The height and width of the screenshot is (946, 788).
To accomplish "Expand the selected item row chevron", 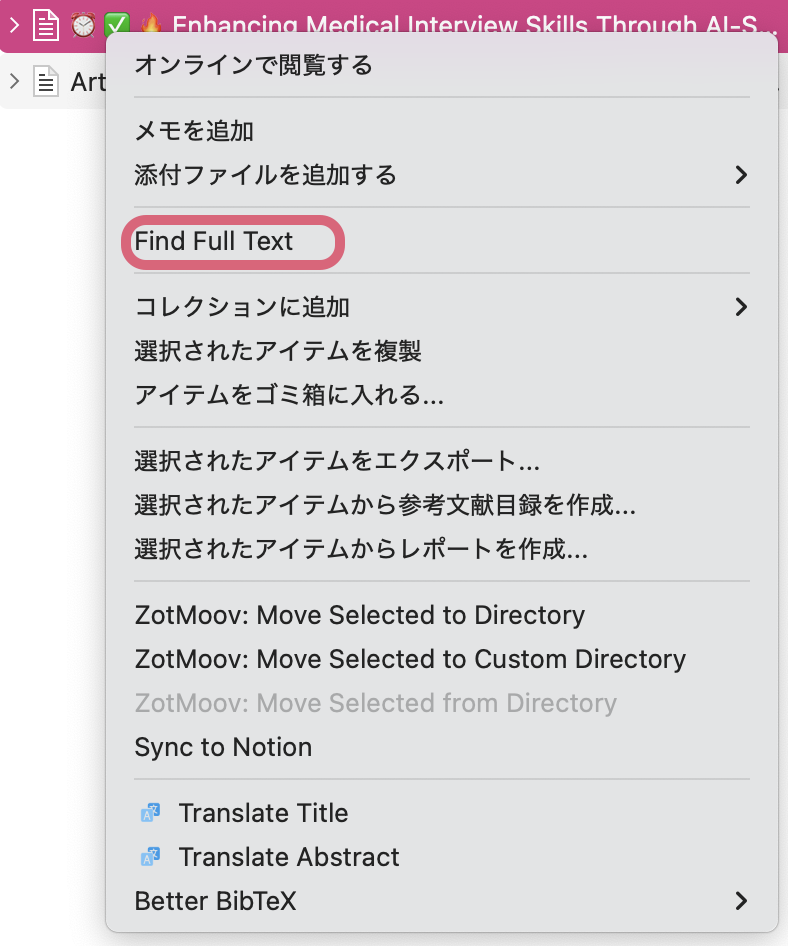I will click(x=14, y=25).
